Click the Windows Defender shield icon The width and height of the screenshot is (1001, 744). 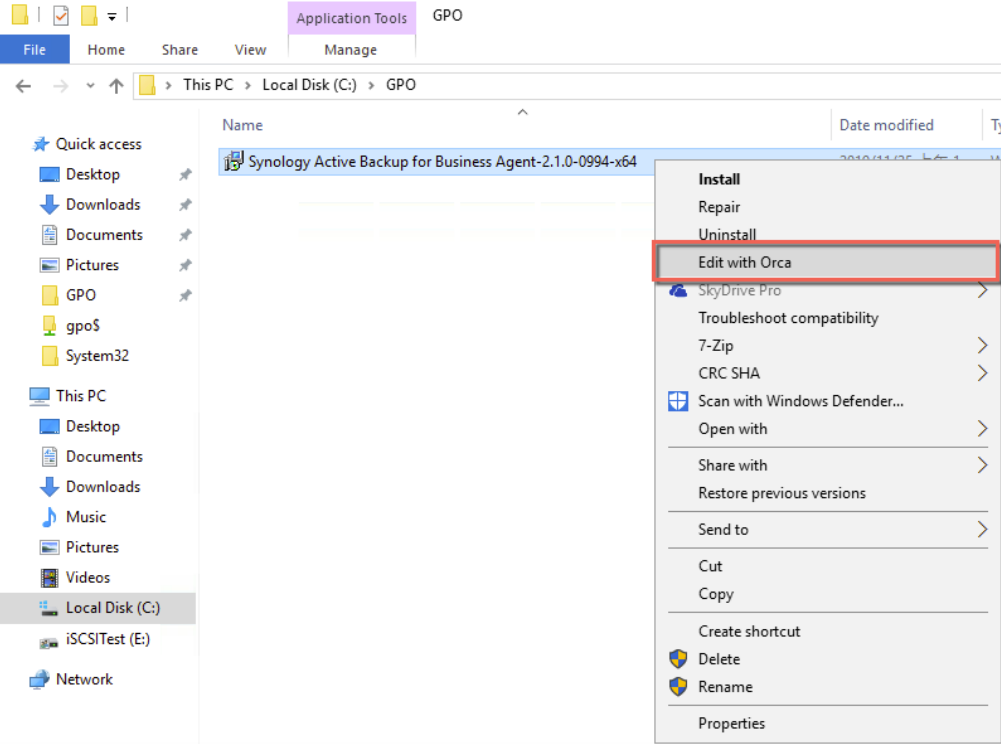pyautogui.click(x=678, y=401)
